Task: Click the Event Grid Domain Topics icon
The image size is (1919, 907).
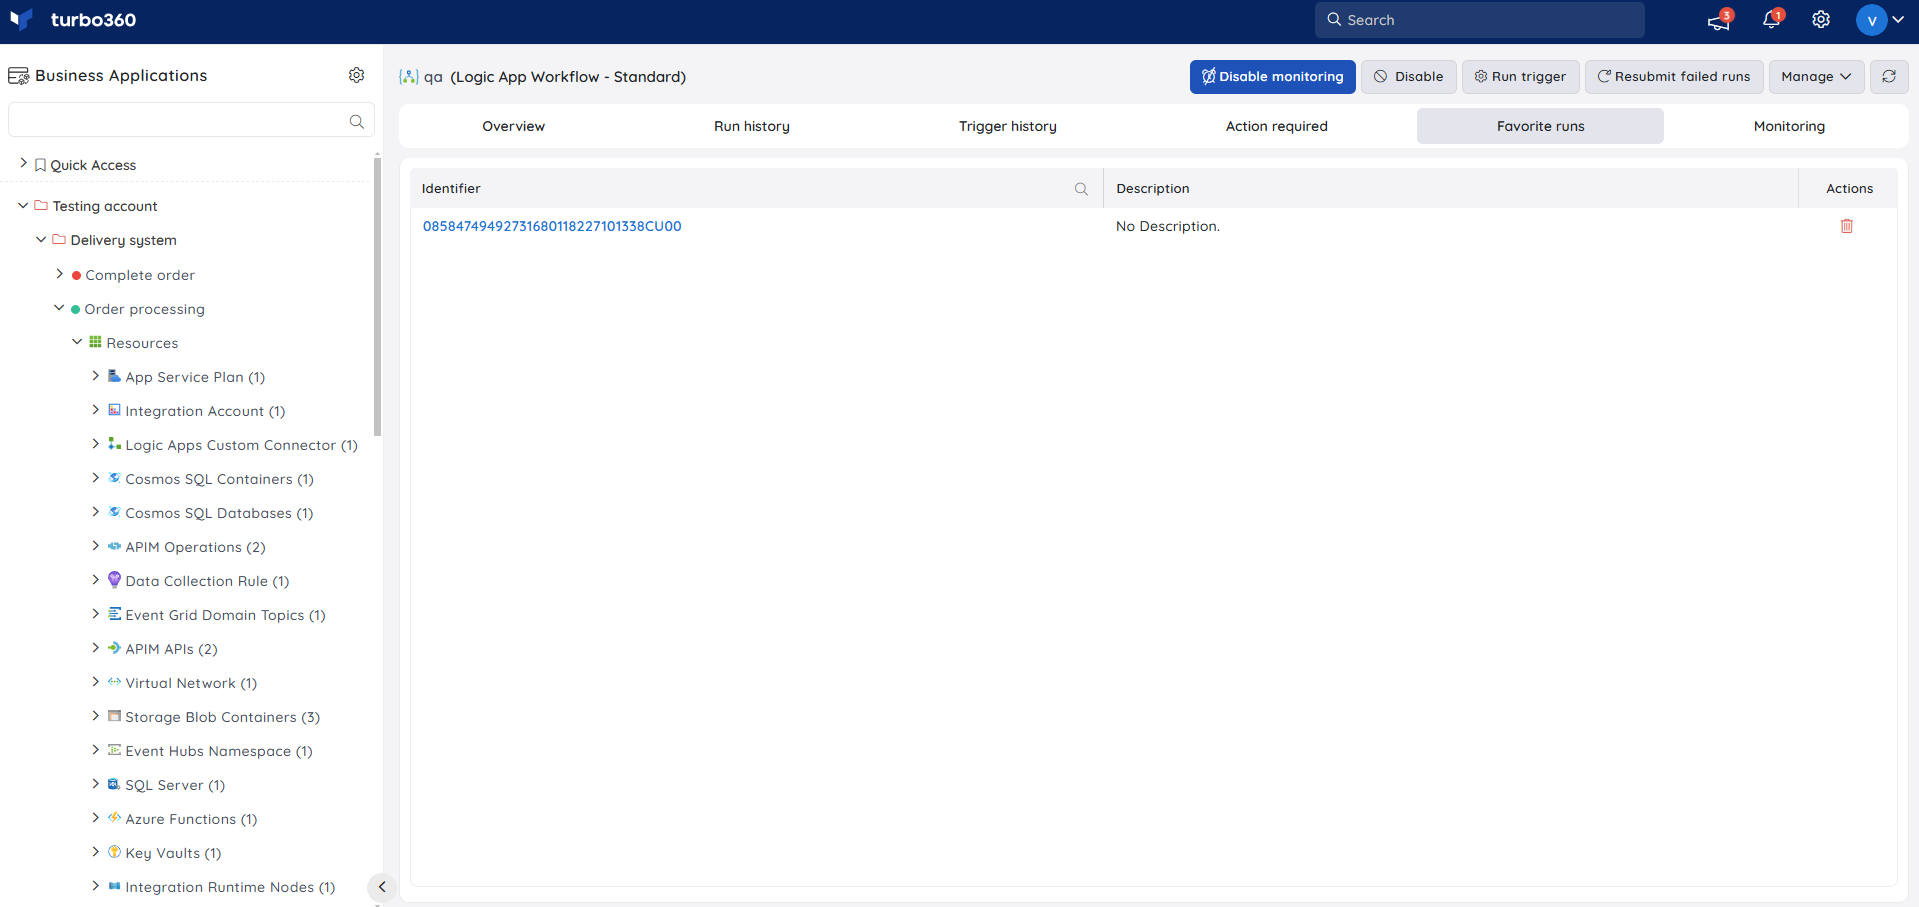Action: (114, 614)
